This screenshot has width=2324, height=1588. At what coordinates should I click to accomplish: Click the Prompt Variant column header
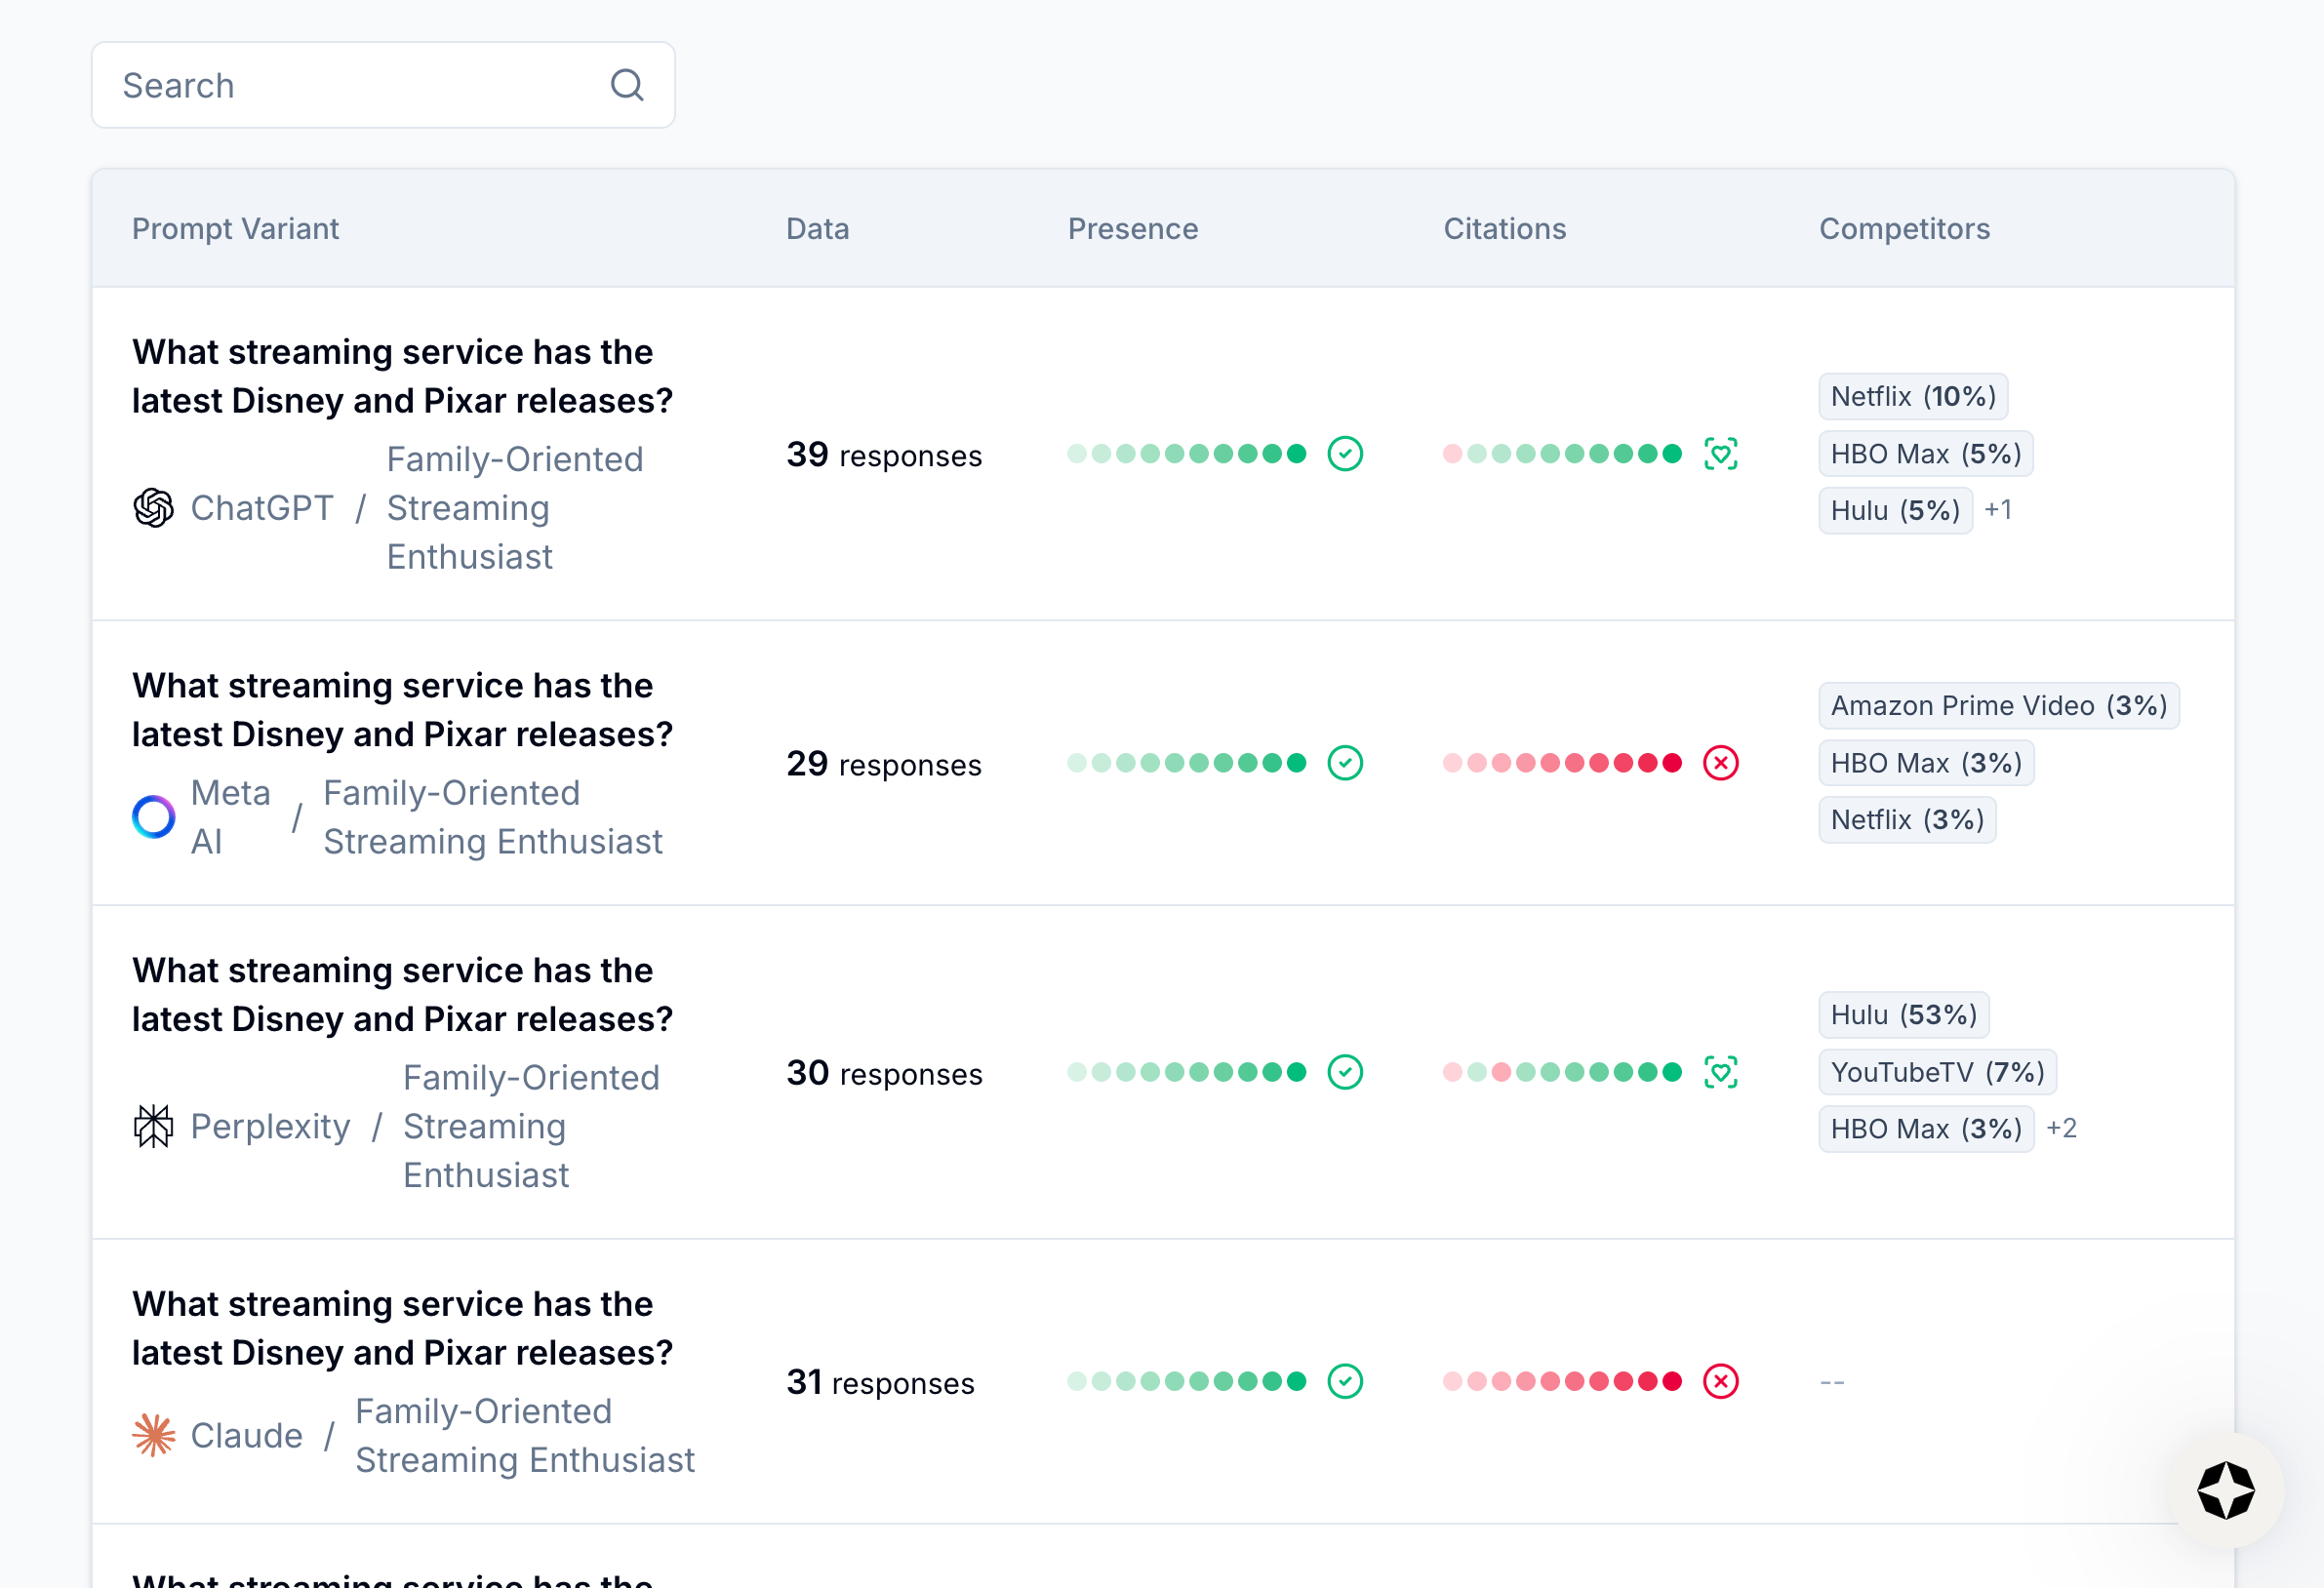coord(235,229)
